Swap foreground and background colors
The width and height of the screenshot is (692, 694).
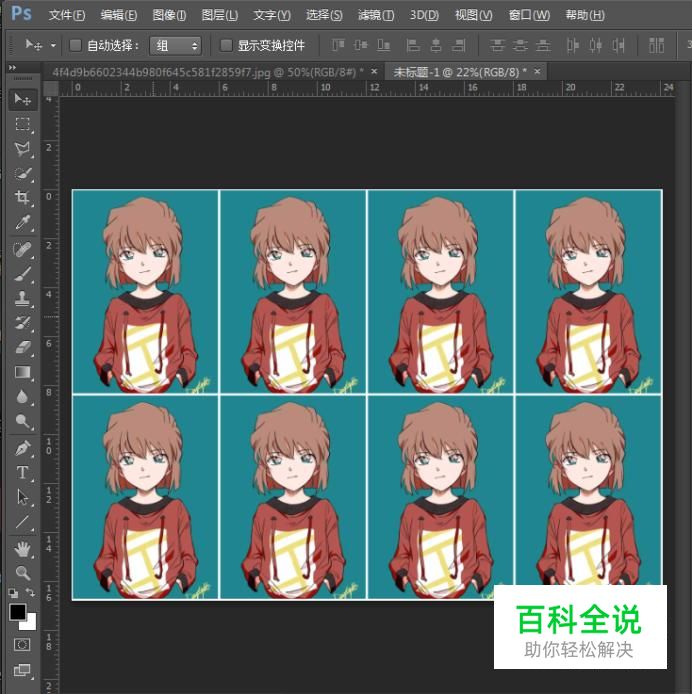click(30, 592)
